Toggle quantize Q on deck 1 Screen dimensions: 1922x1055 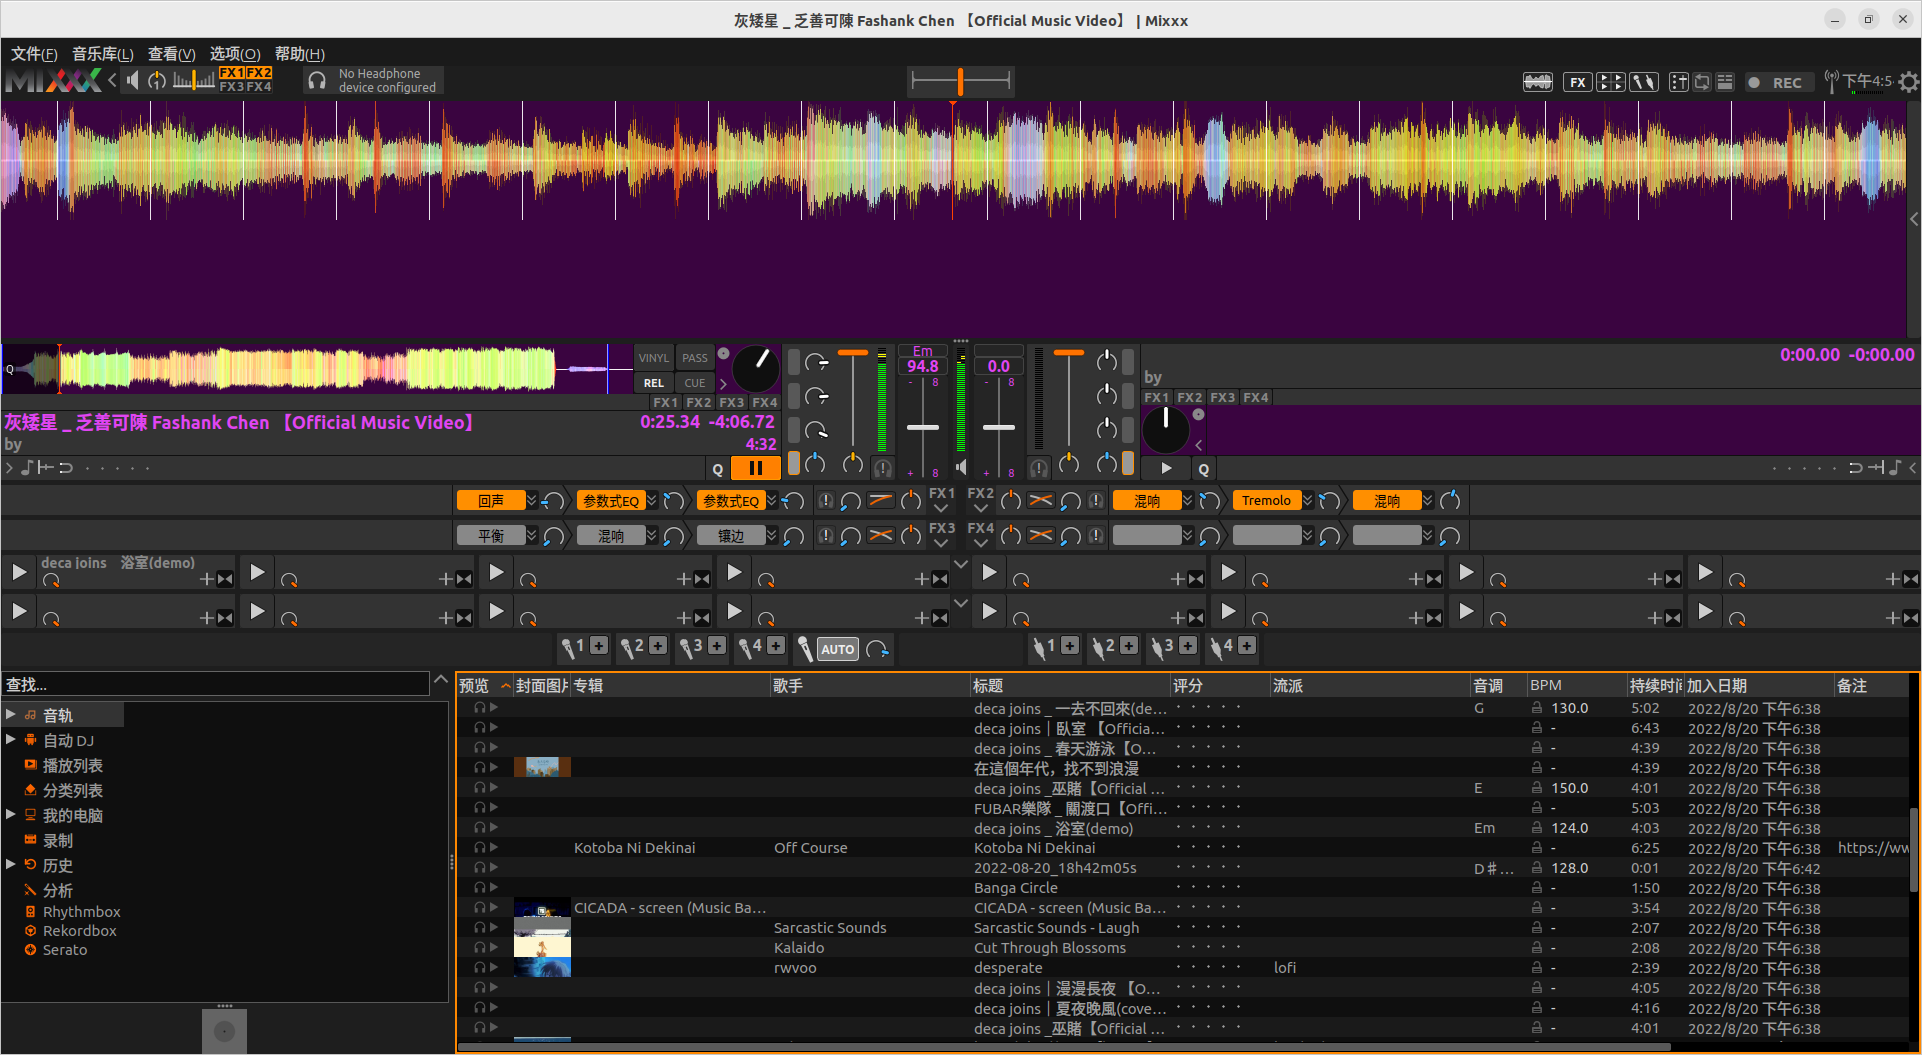[x=717, y=469]
